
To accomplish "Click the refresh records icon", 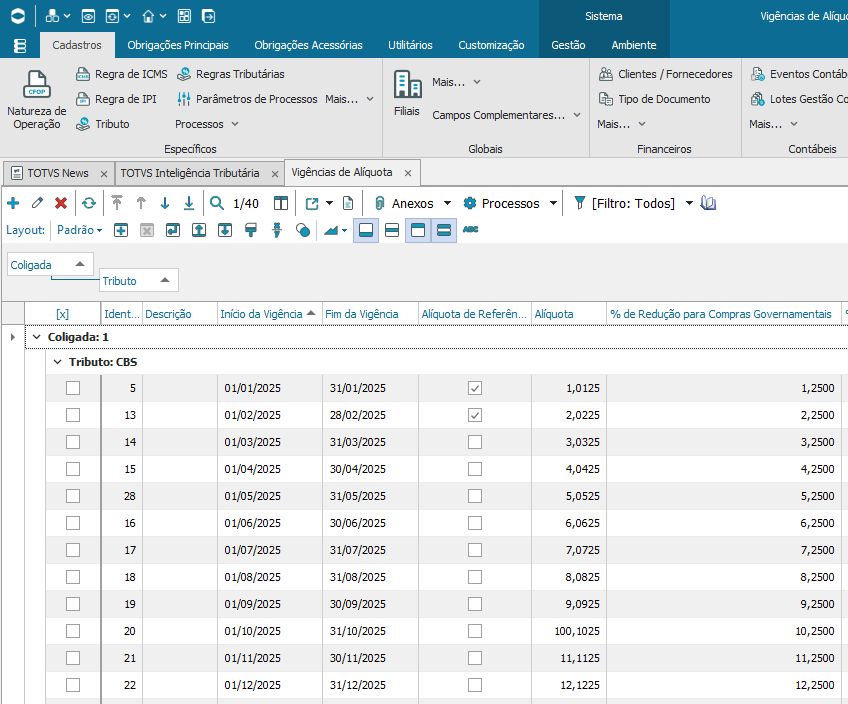I will click(x=89, y=203).
